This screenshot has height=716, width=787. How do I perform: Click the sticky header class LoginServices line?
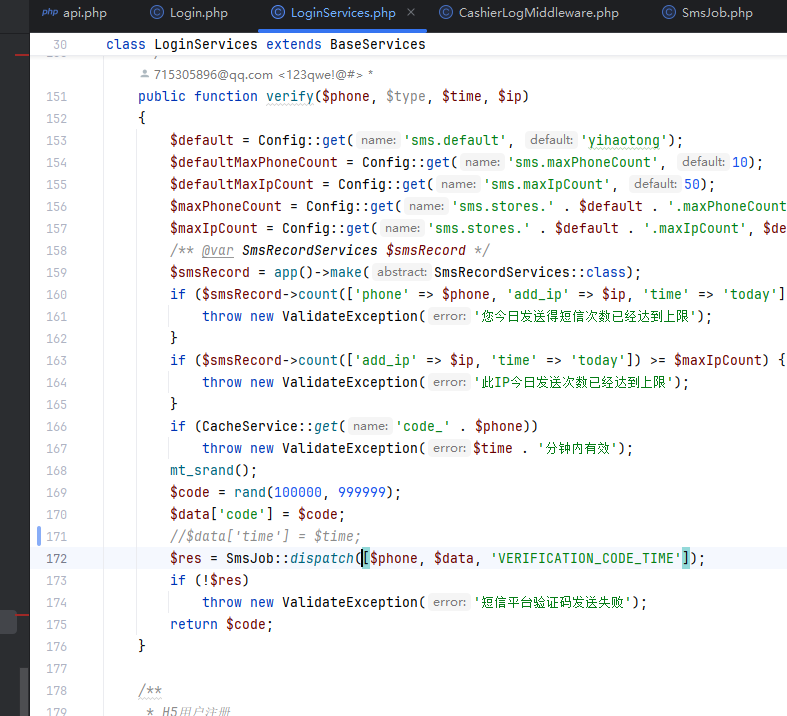(x=266, y=45)
